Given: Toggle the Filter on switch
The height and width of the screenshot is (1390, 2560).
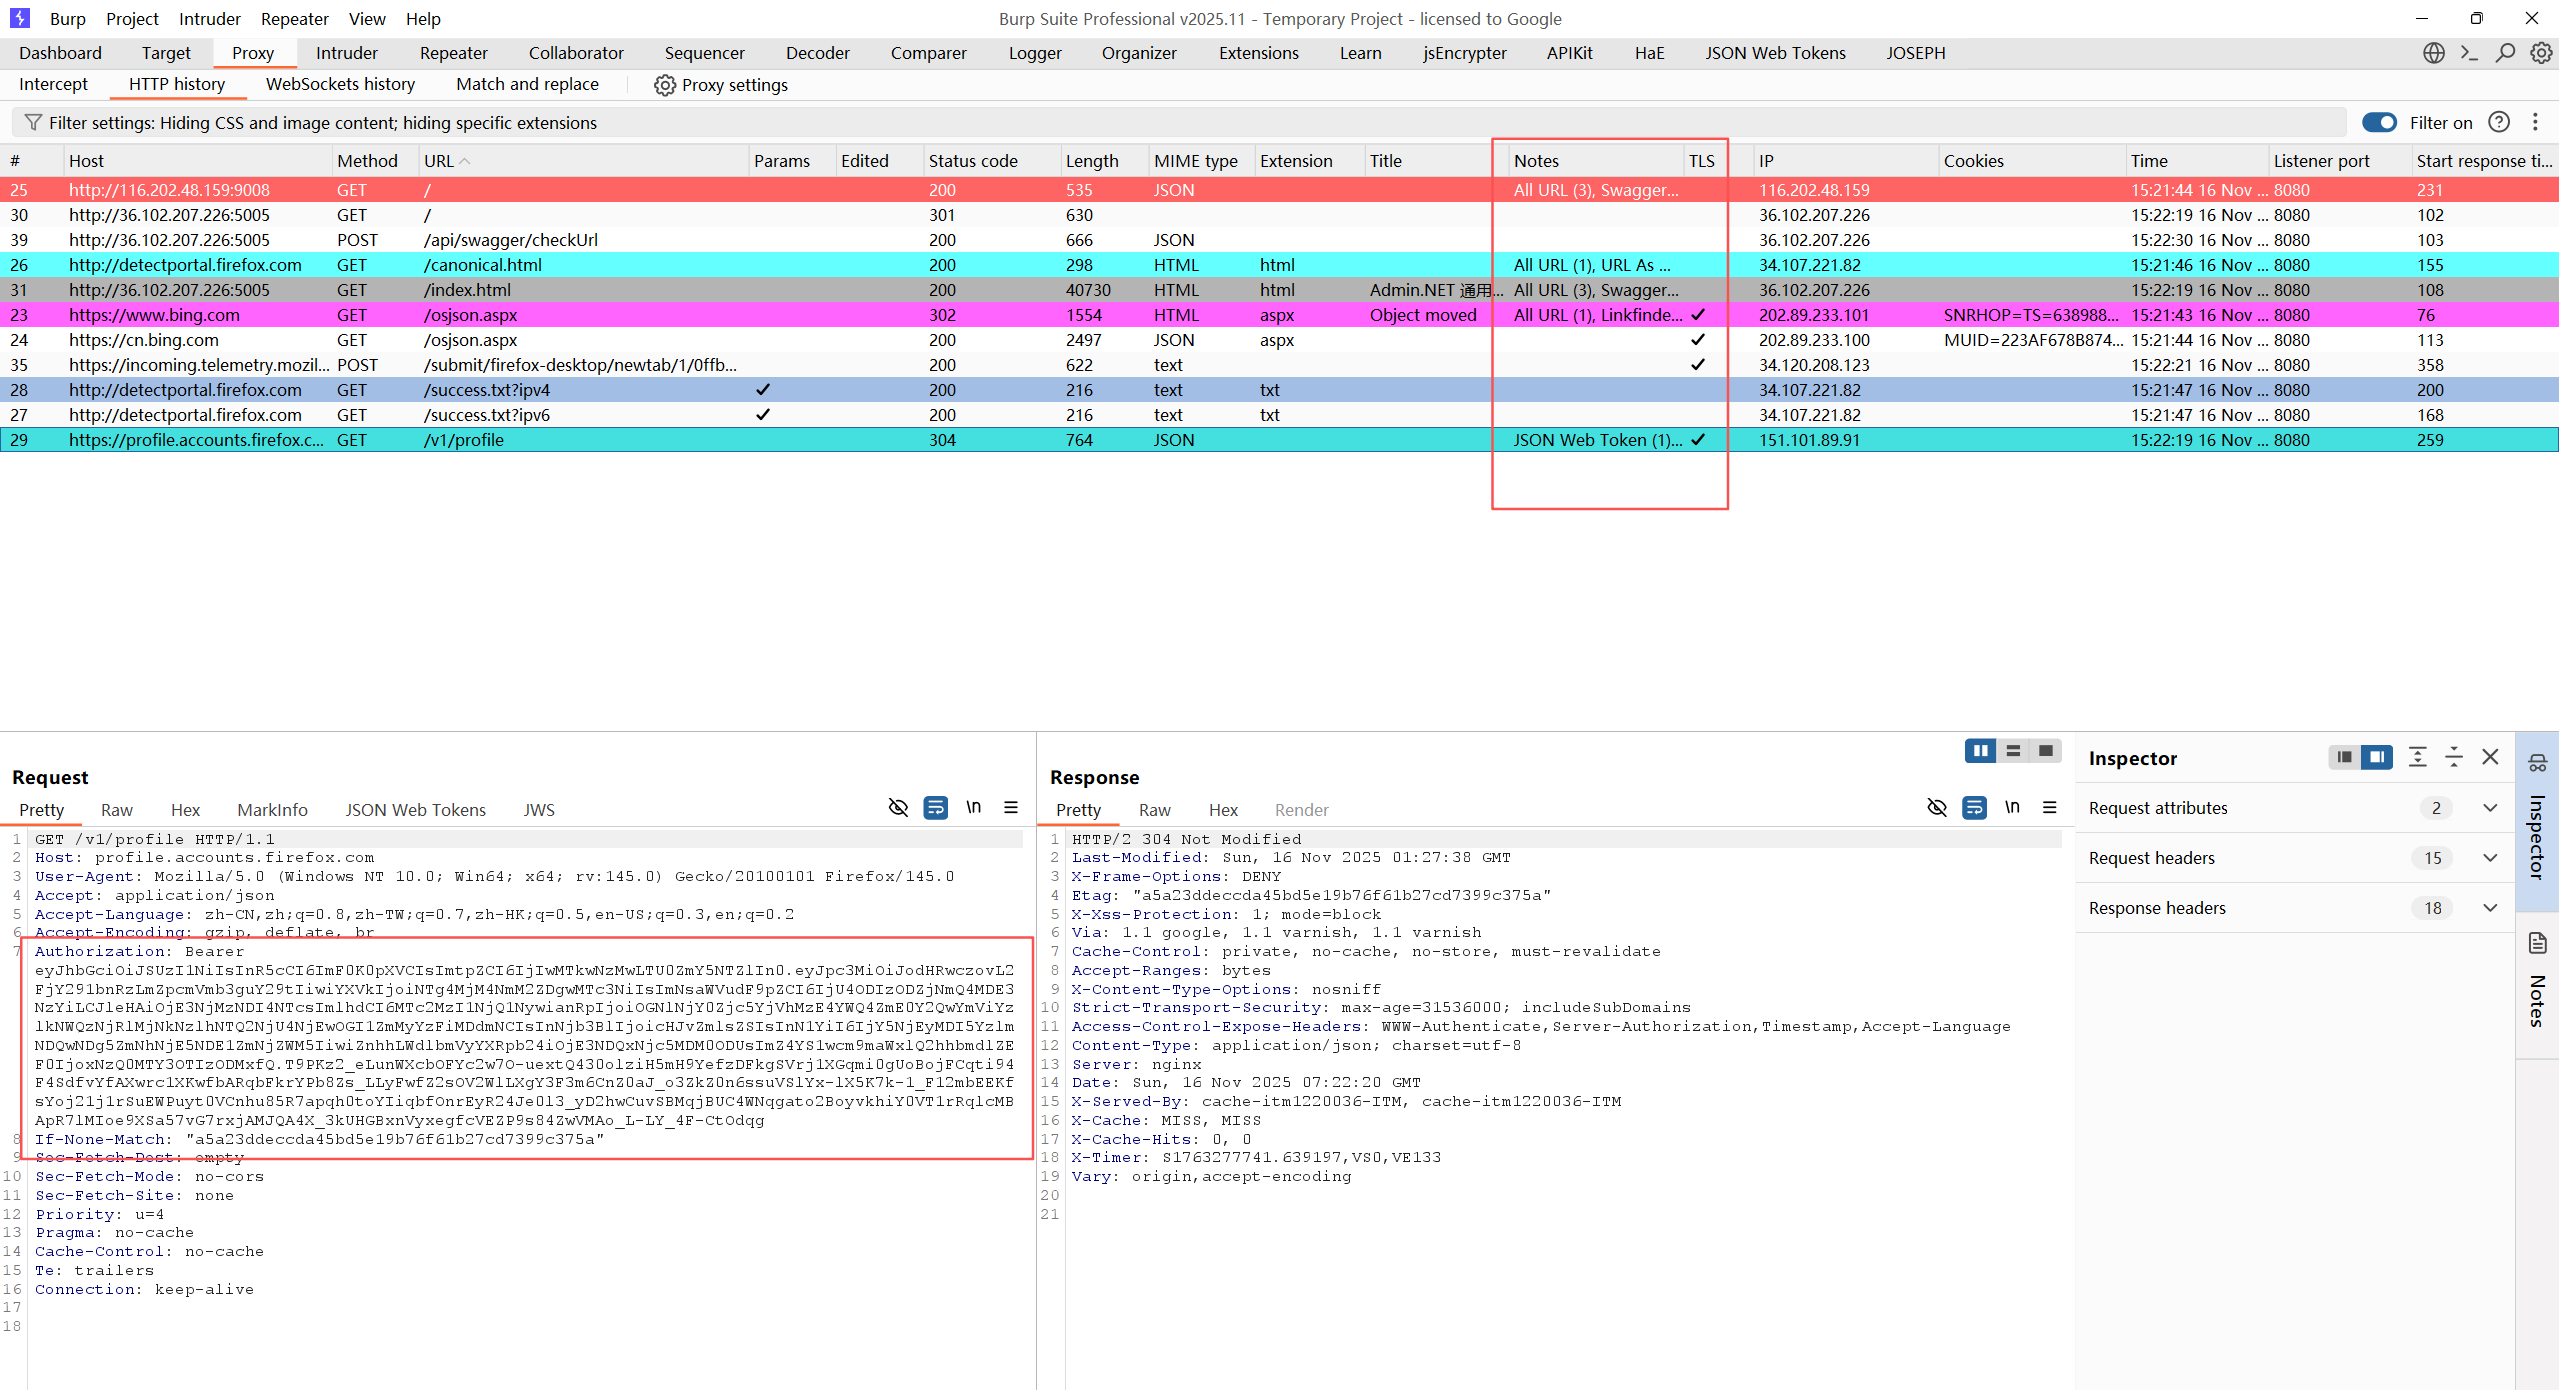Looking at the screenshot, I should (2379, 122).
